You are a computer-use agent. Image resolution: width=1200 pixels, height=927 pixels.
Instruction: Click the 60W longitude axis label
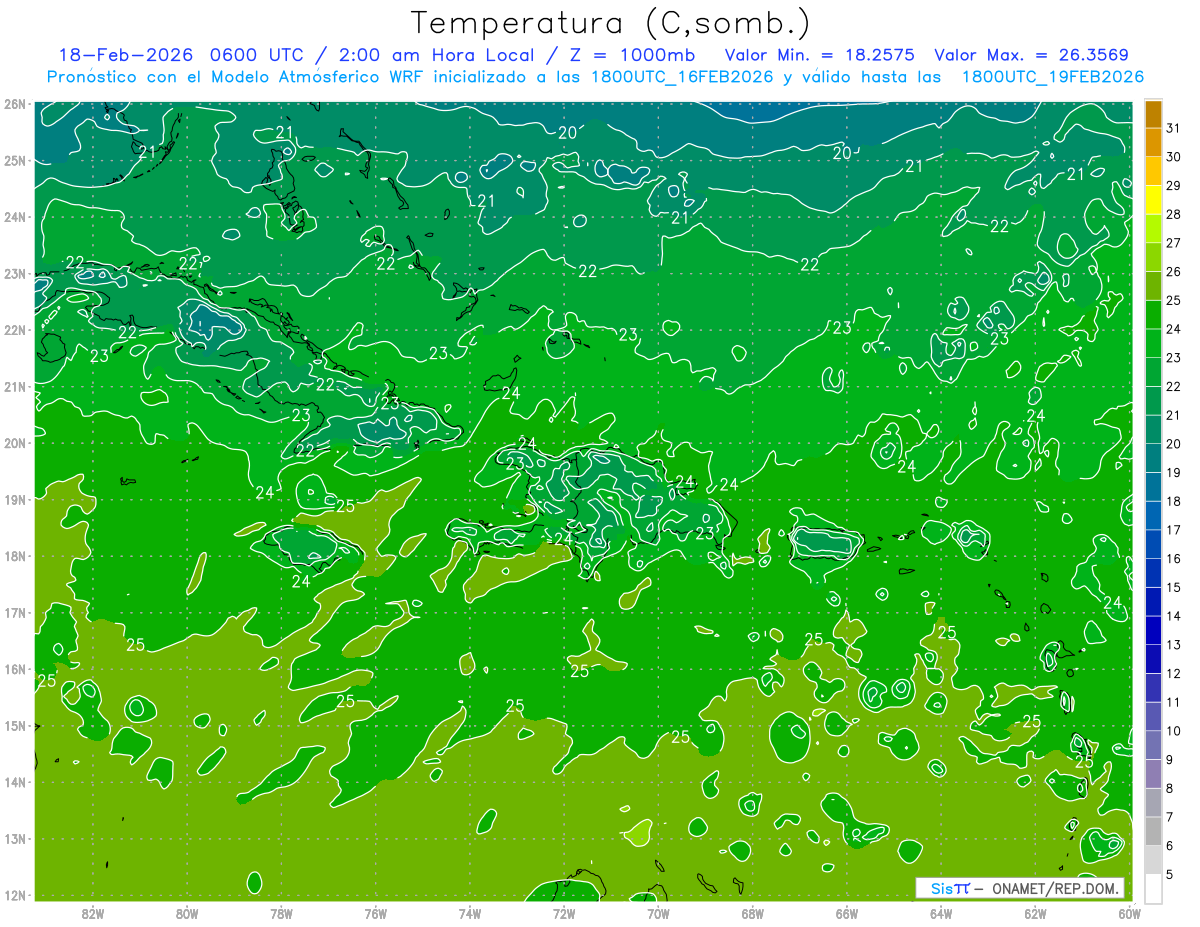tap(1130, 913)
